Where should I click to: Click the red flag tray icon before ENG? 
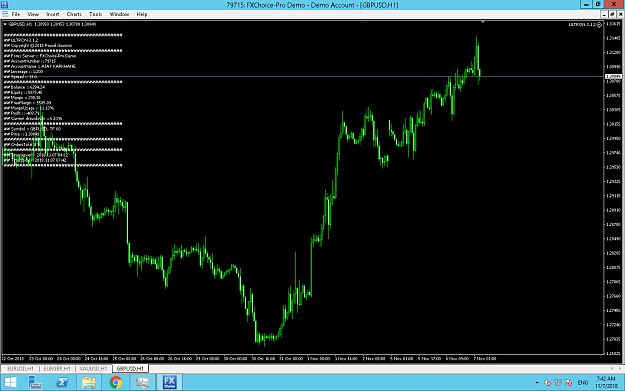coord(569,383)
